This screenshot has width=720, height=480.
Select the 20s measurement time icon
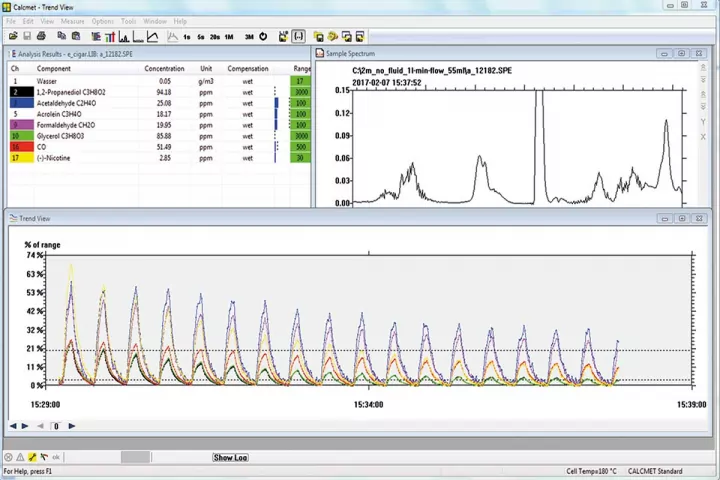click(214, 37)
